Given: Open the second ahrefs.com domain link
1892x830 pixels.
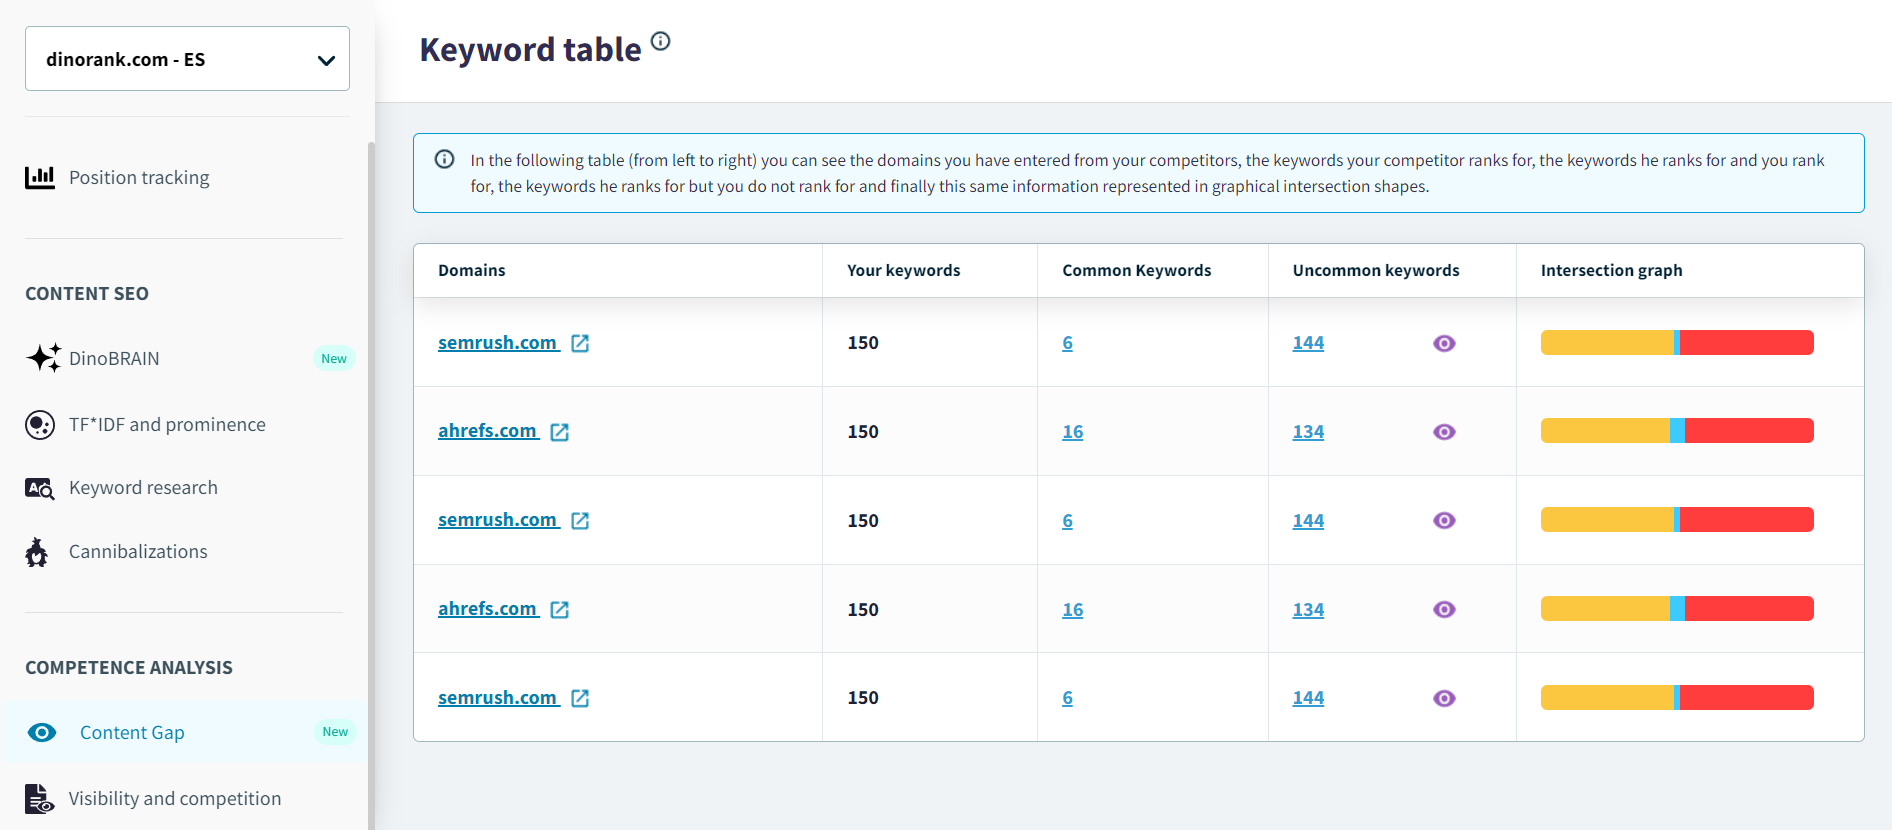Looking at the screenshot, I should (488, 609).
